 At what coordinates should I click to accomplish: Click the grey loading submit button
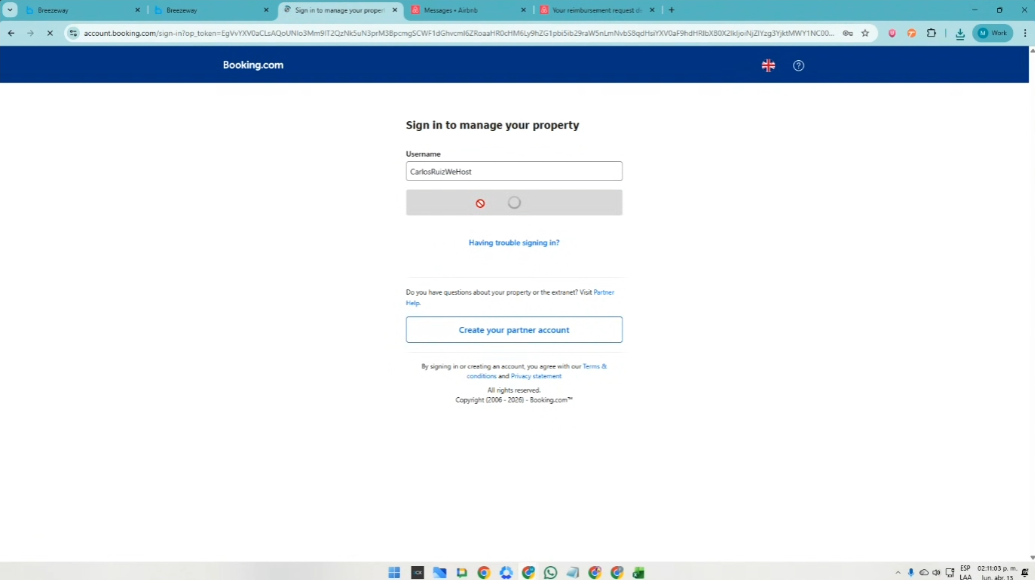(x=514, y=203)
